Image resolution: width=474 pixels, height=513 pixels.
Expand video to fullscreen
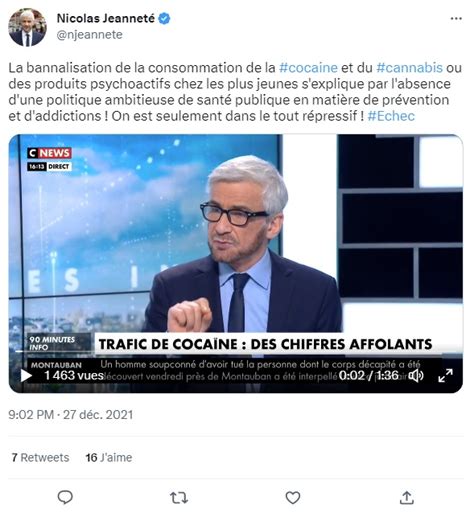(x=445, y=376)
